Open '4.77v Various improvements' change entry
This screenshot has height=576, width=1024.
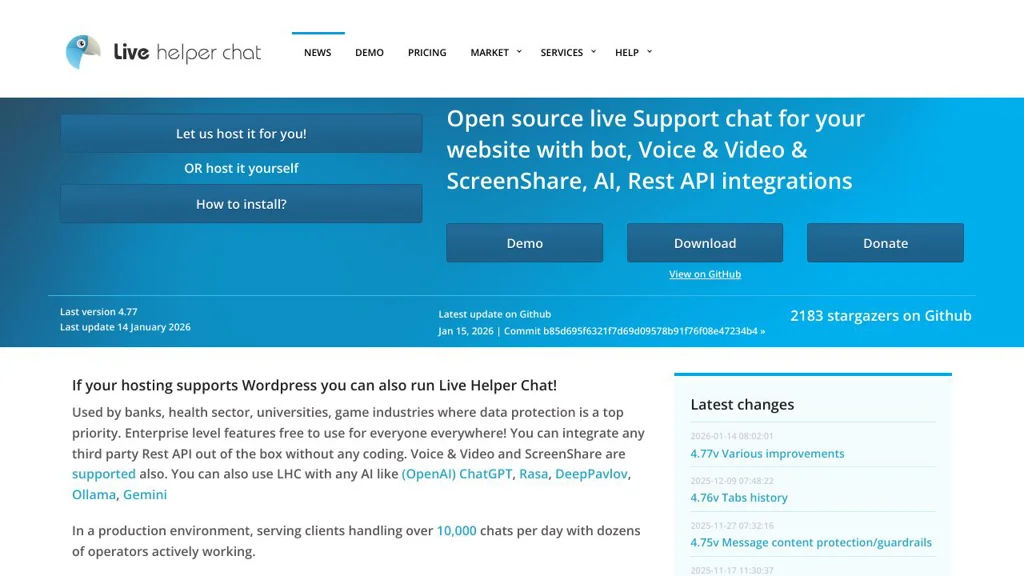[x=767, y=453]
